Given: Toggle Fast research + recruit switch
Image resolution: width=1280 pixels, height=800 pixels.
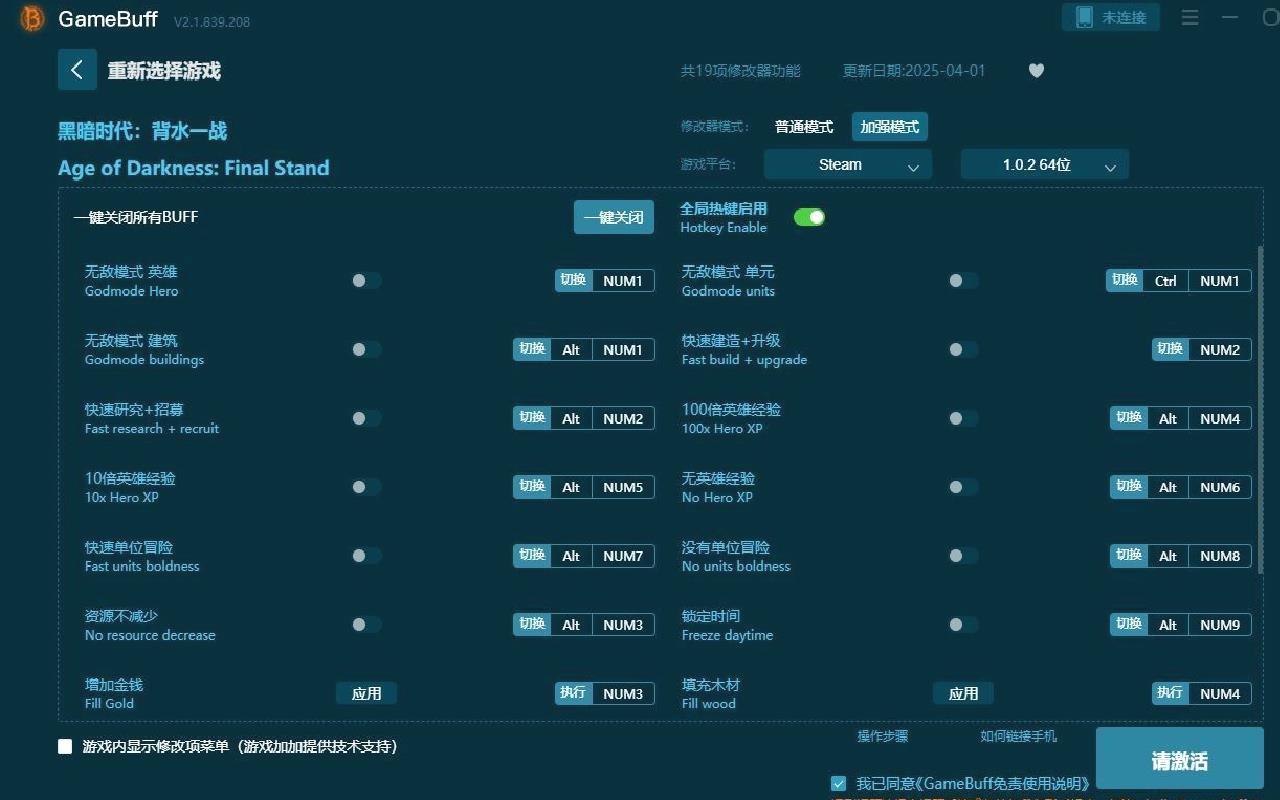Looking at the screenshot, I should click(366, 418).
